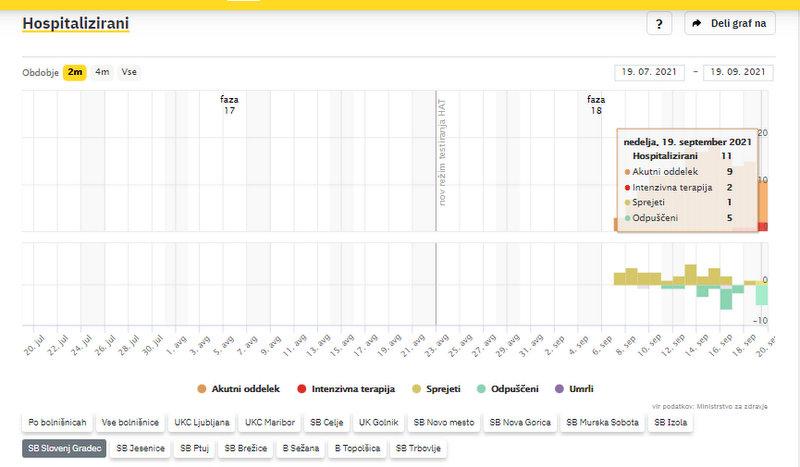Select the 4m period option

pos(102,72)
